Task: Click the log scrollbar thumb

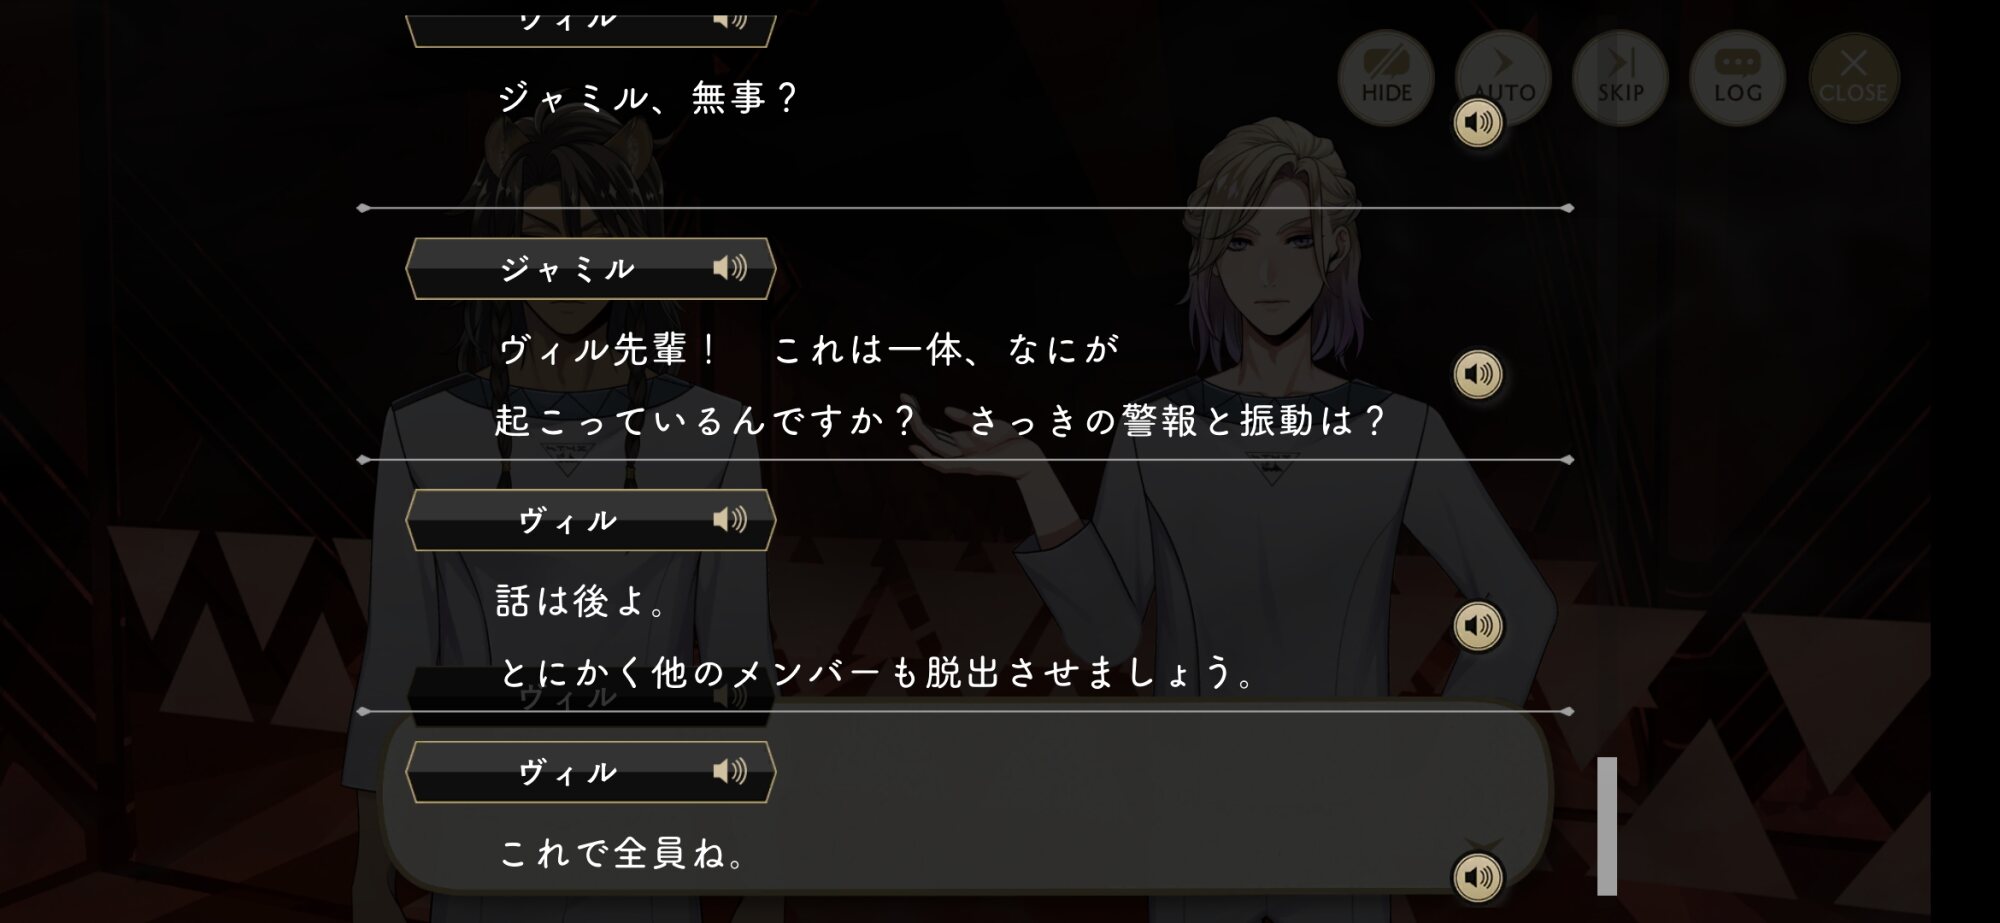Action: (x=1607, y=826)
